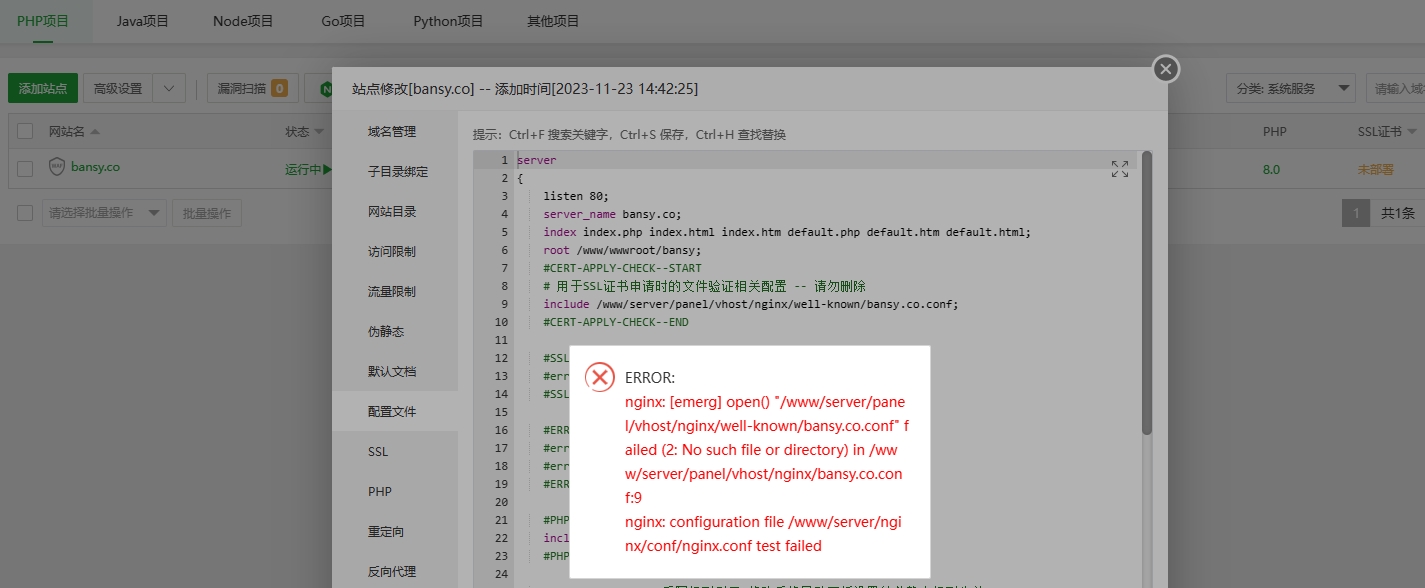This screenshot has height=588, width=1425.
Task: Switch to PHP项目 tab
Action: 43,20
